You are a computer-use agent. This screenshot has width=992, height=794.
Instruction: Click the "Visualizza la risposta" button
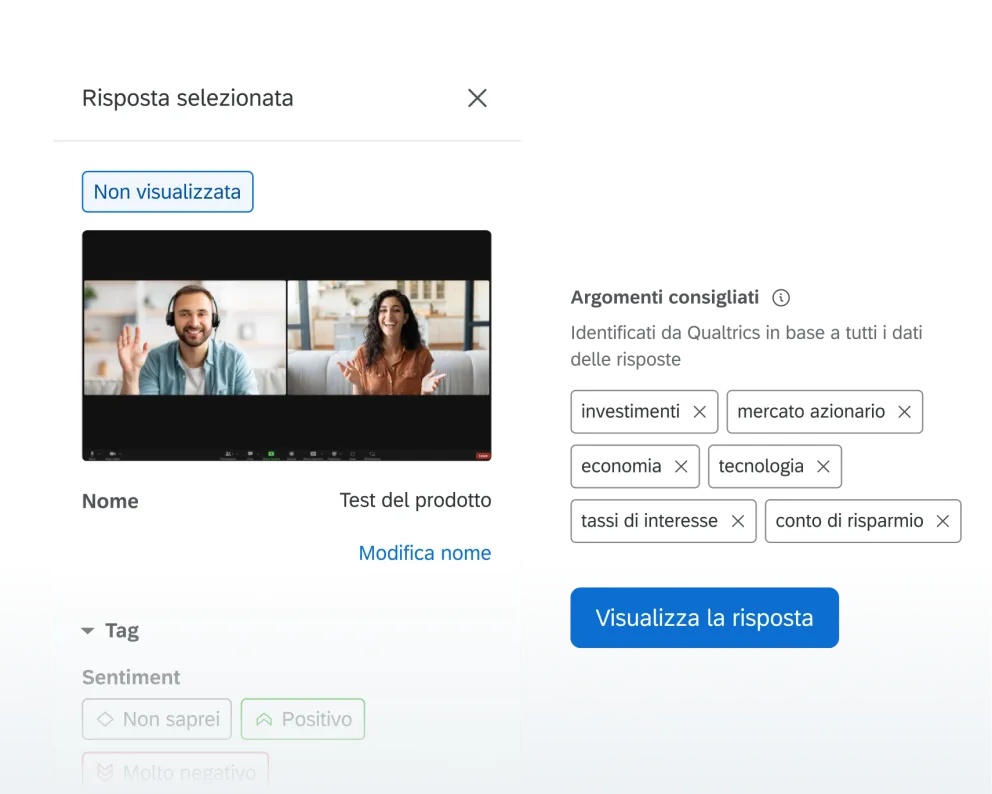tap(704, 617)
